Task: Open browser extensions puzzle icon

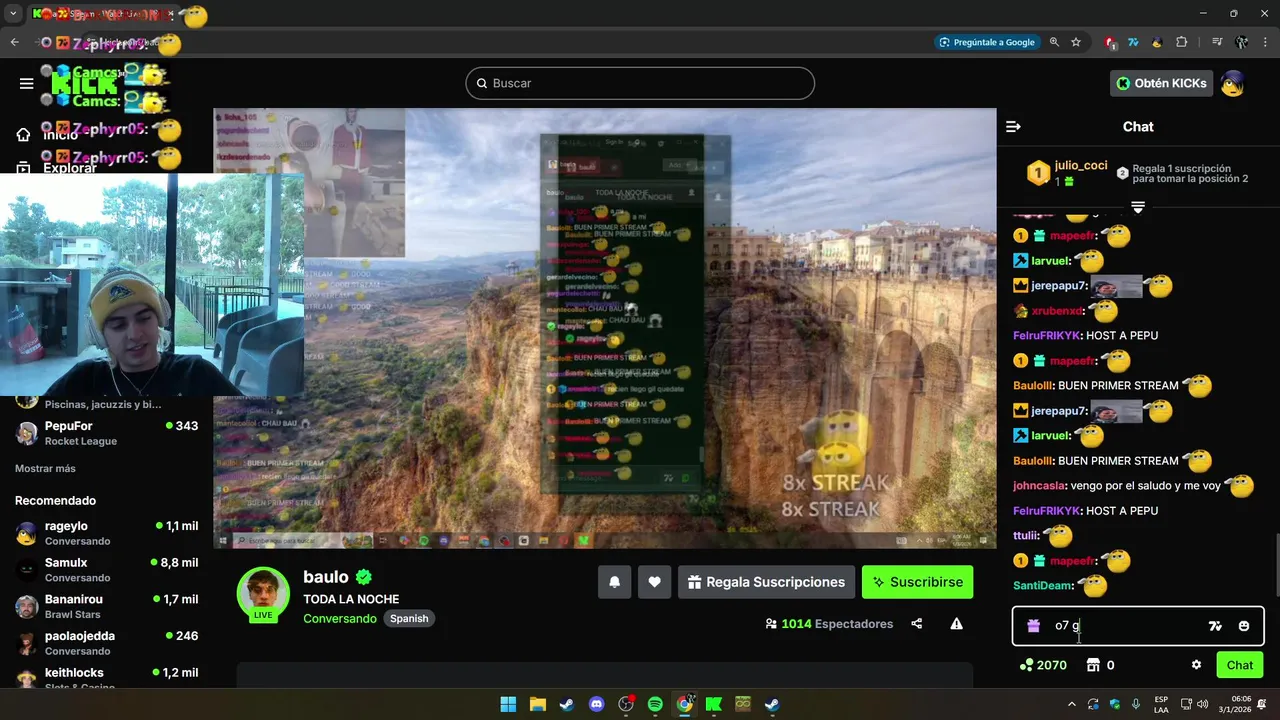Action: tap(1182, 42)
